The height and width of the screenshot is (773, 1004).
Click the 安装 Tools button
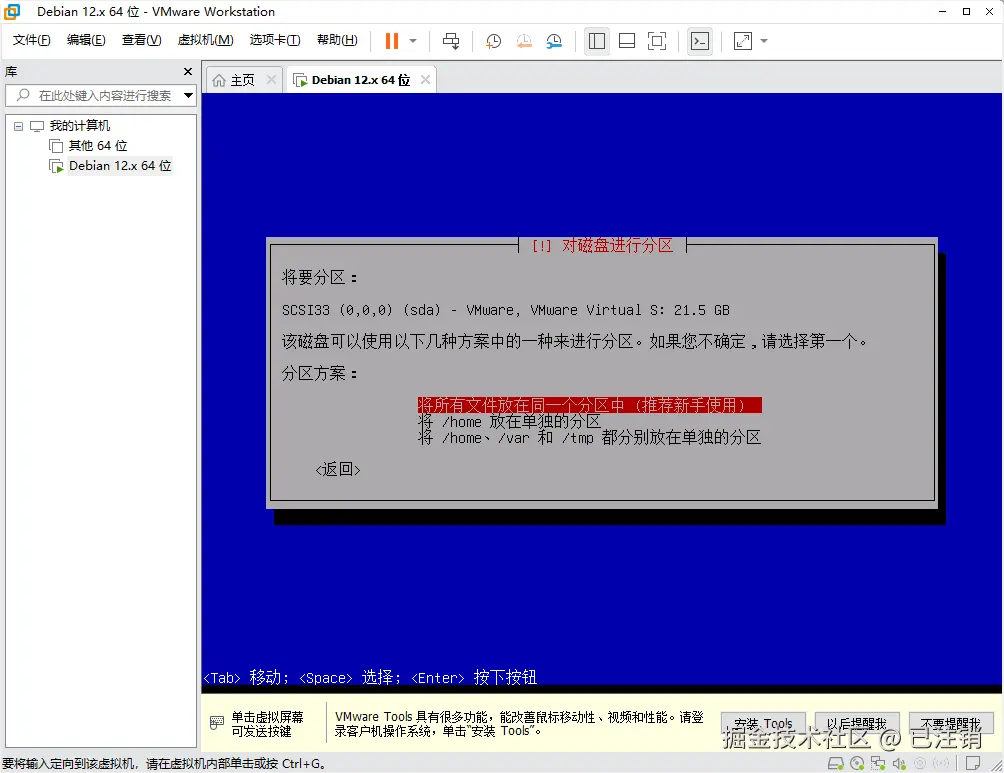(x=763, y=722)
